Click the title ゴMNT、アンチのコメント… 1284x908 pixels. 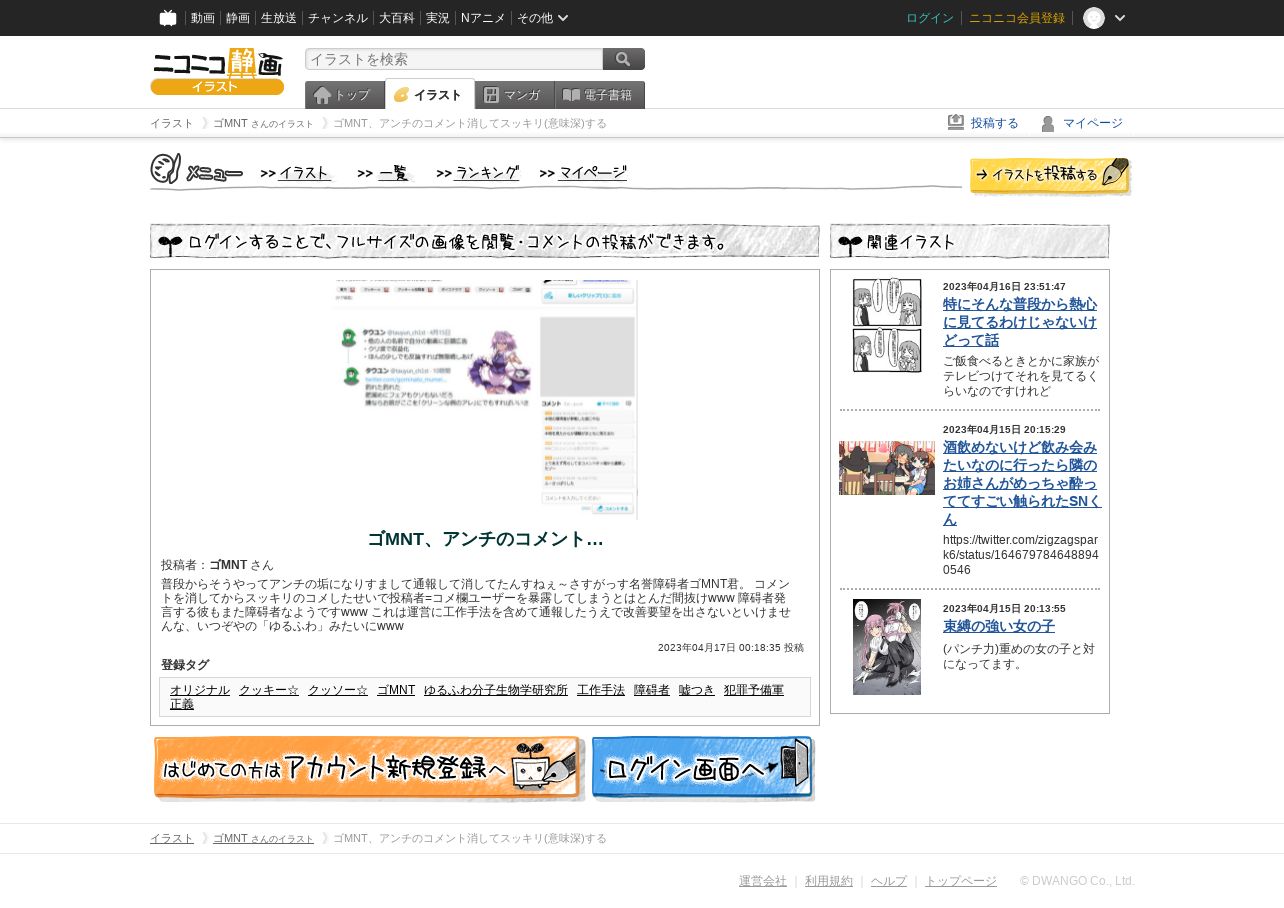tap(485, 539)
